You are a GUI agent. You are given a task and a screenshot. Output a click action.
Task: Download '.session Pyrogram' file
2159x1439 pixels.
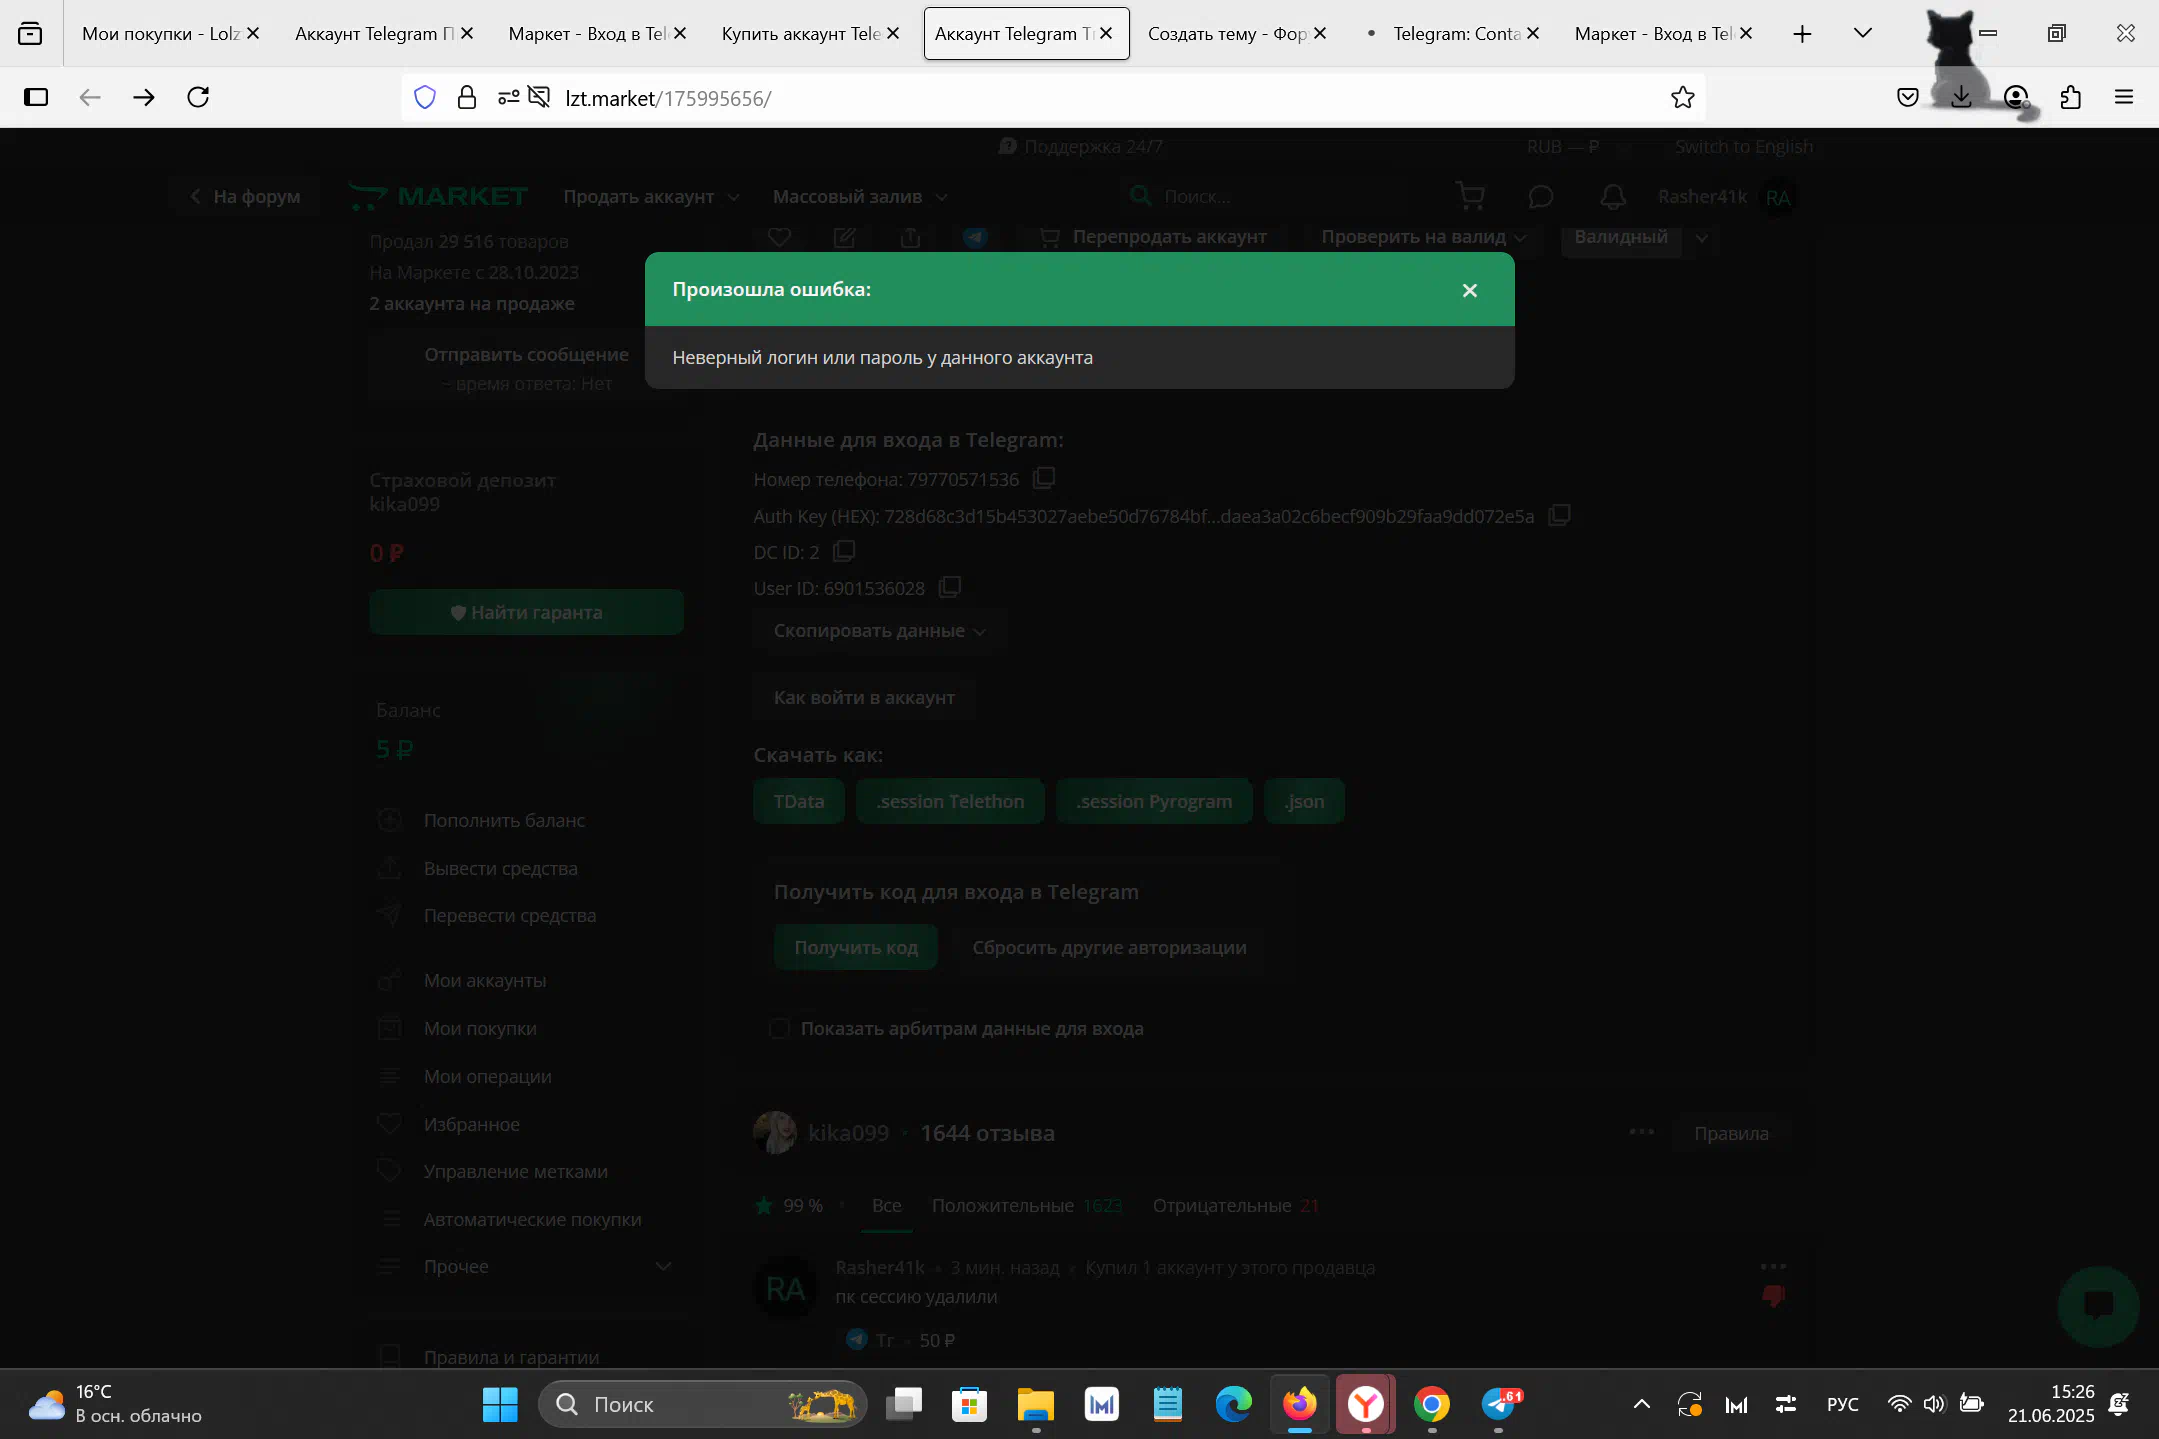click(1154, 802)
